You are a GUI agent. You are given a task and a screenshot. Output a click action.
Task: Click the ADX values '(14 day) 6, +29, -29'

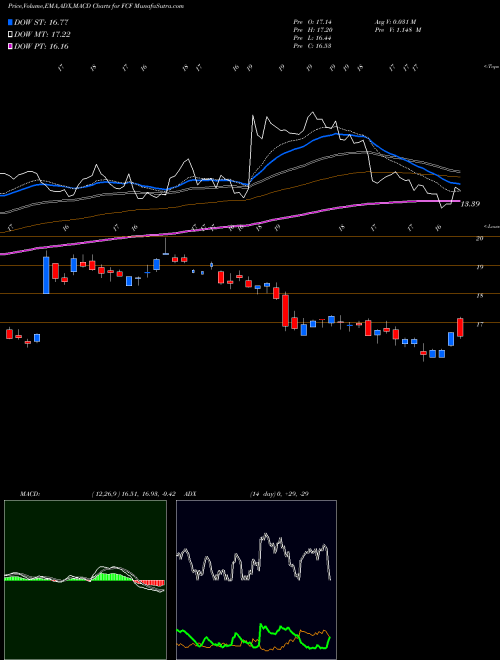(x=279, y=494)
